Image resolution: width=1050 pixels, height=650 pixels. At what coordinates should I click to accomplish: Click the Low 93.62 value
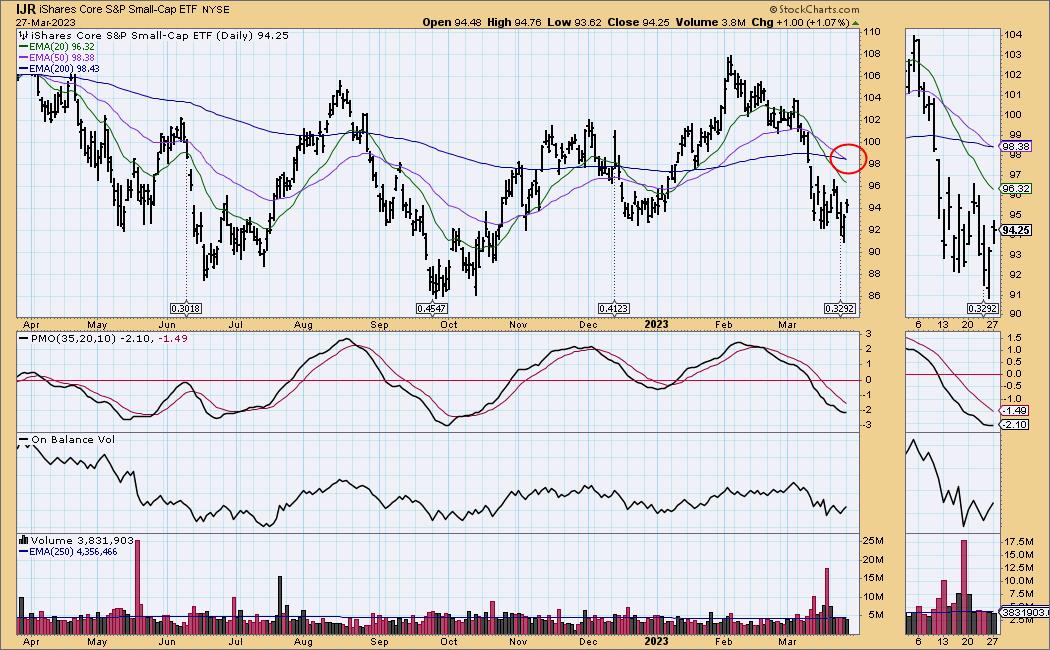[574, 22]
